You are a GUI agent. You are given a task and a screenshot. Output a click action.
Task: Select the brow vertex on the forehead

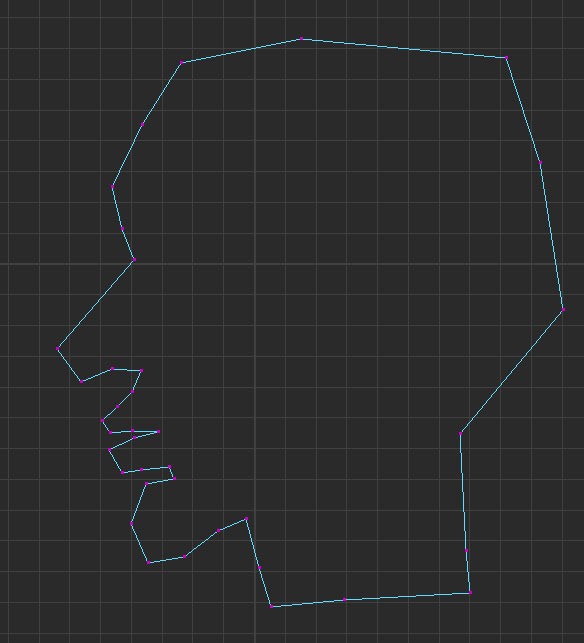click(x=112, y=187)
